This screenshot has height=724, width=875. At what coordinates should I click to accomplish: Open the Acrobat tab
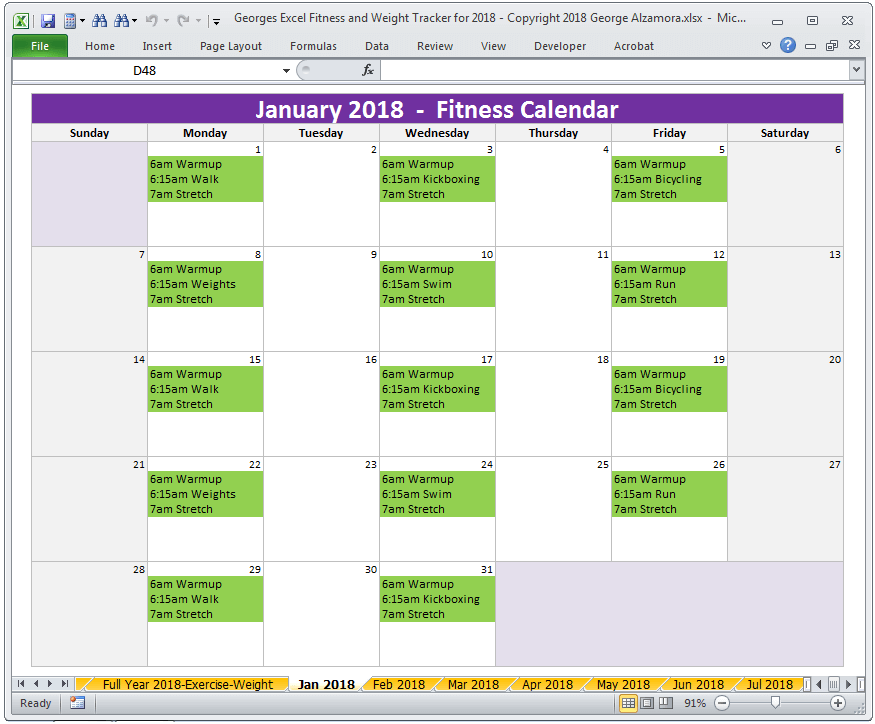(633, 46)
